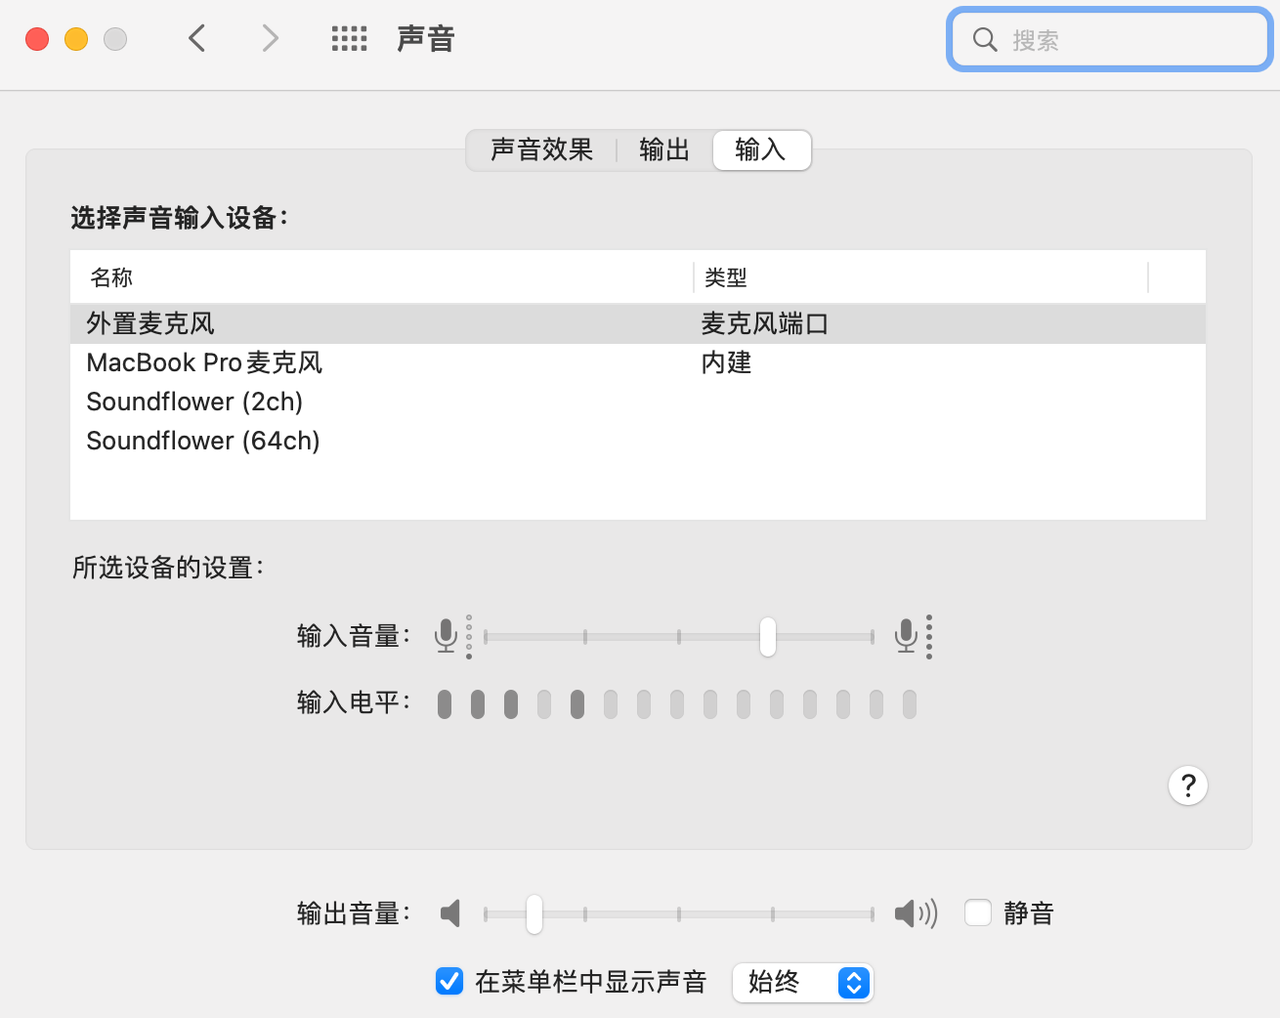
Task: Focus the 搜索 search field
Action: pyautogui.click(x=1110, y=40)
